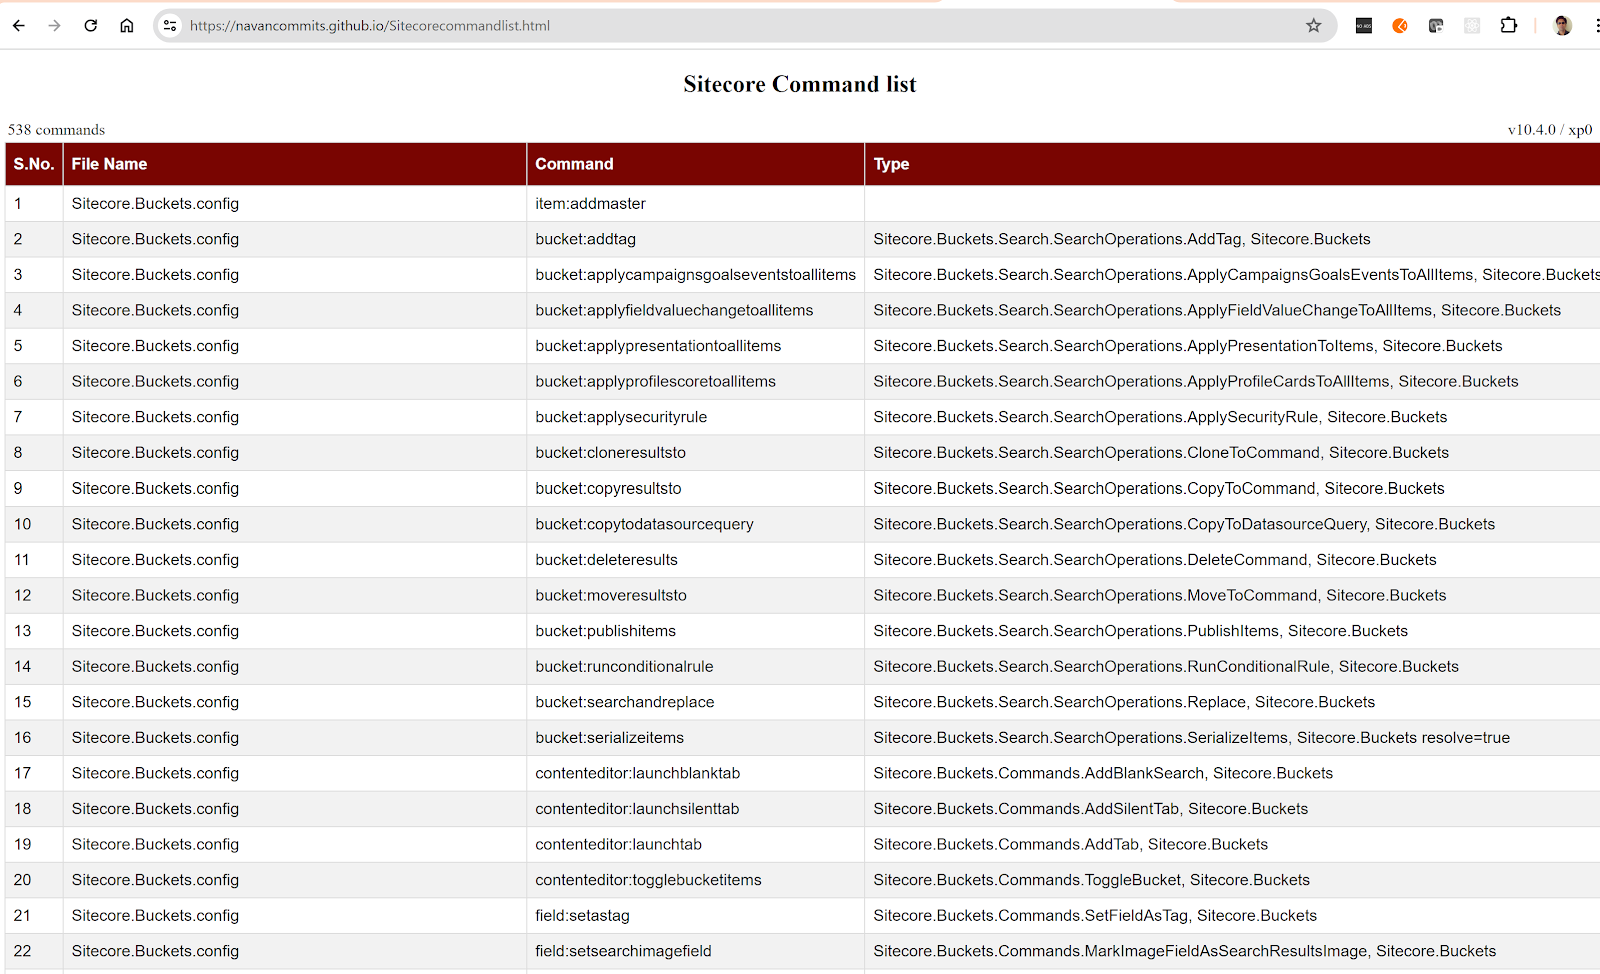
Task: Open the Extensions puzzle icon
Action: tap(1509, 26)
